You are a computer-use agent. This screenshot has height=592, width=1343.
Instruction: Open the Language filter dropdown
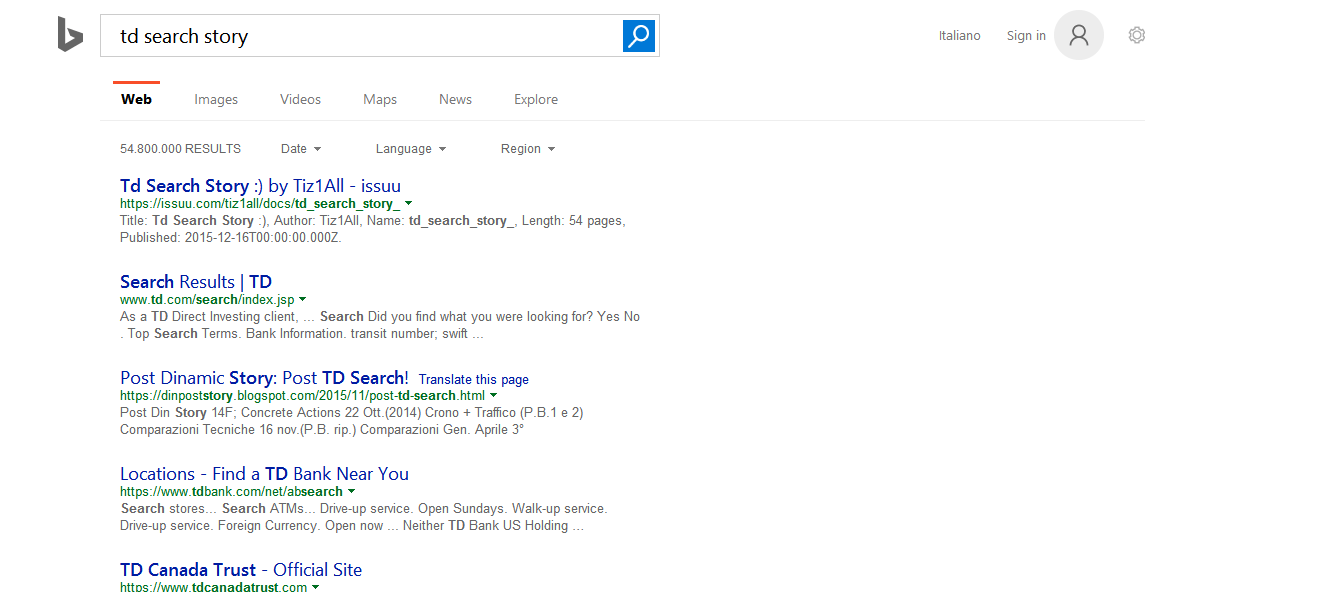click(411, 149)
